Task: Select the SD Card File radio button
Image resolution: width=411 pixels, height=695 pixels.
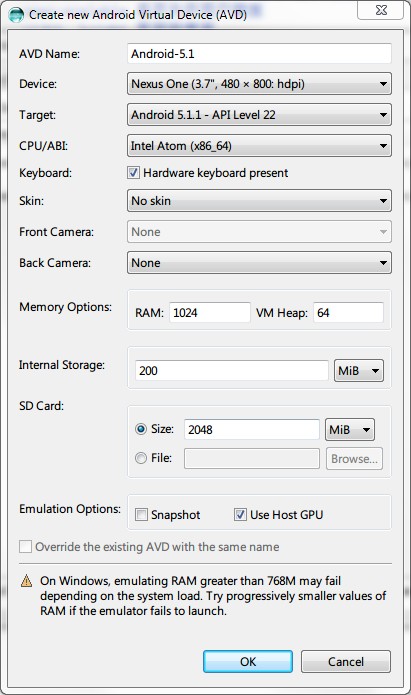Action: (x=141, y=458)
